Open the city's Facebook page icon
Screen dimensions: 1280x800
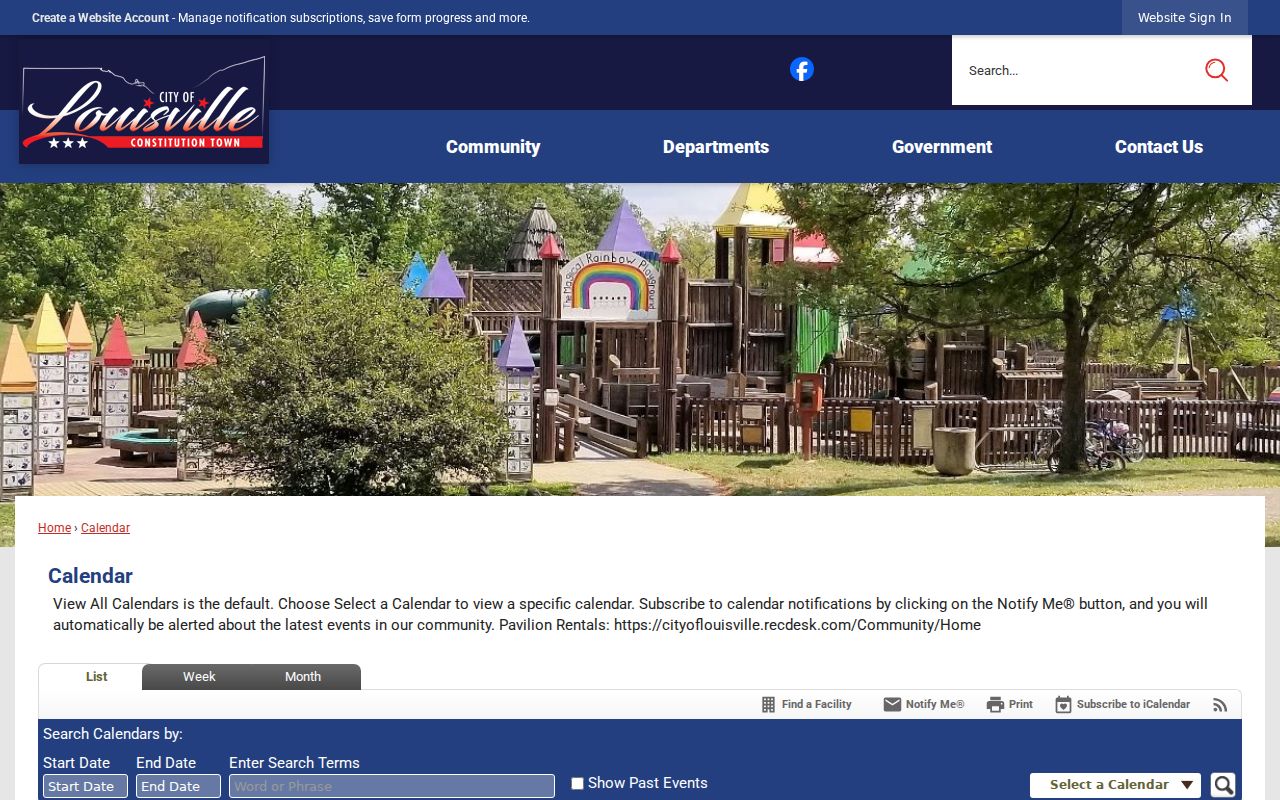pyautogui.click(x=801, y=69)
